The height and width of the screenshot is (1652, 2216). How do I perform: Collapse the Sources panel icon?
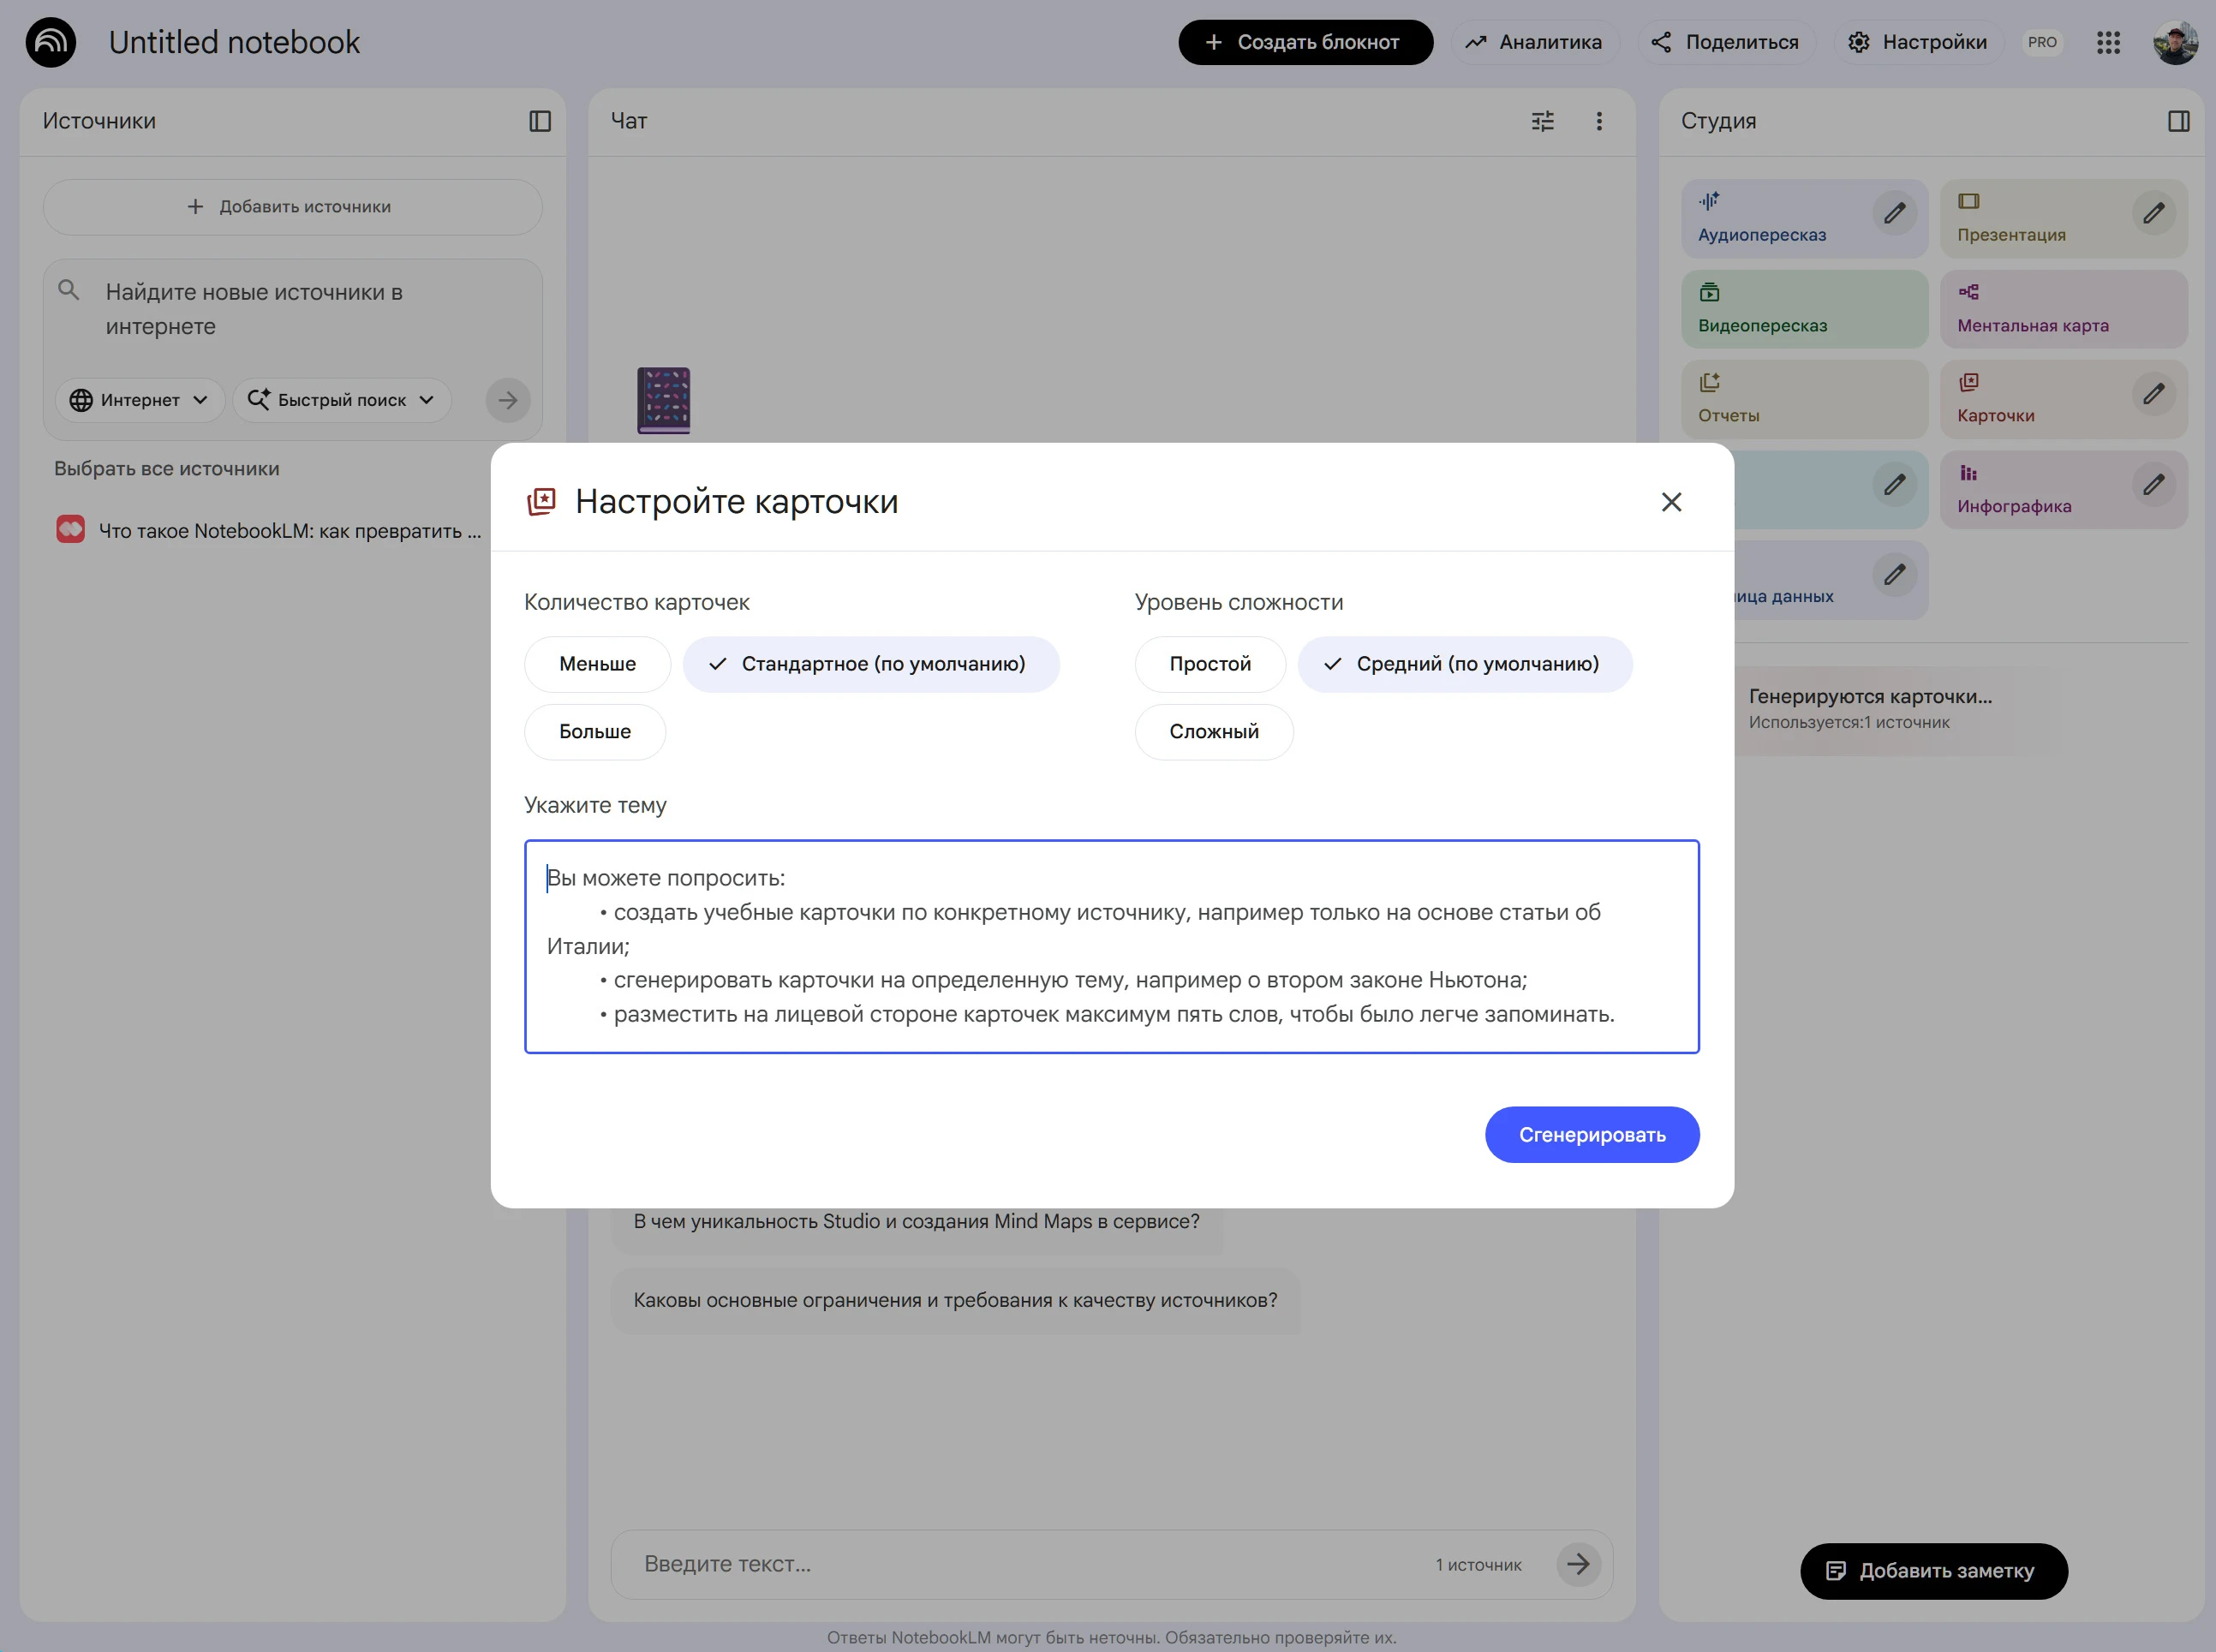540,121
